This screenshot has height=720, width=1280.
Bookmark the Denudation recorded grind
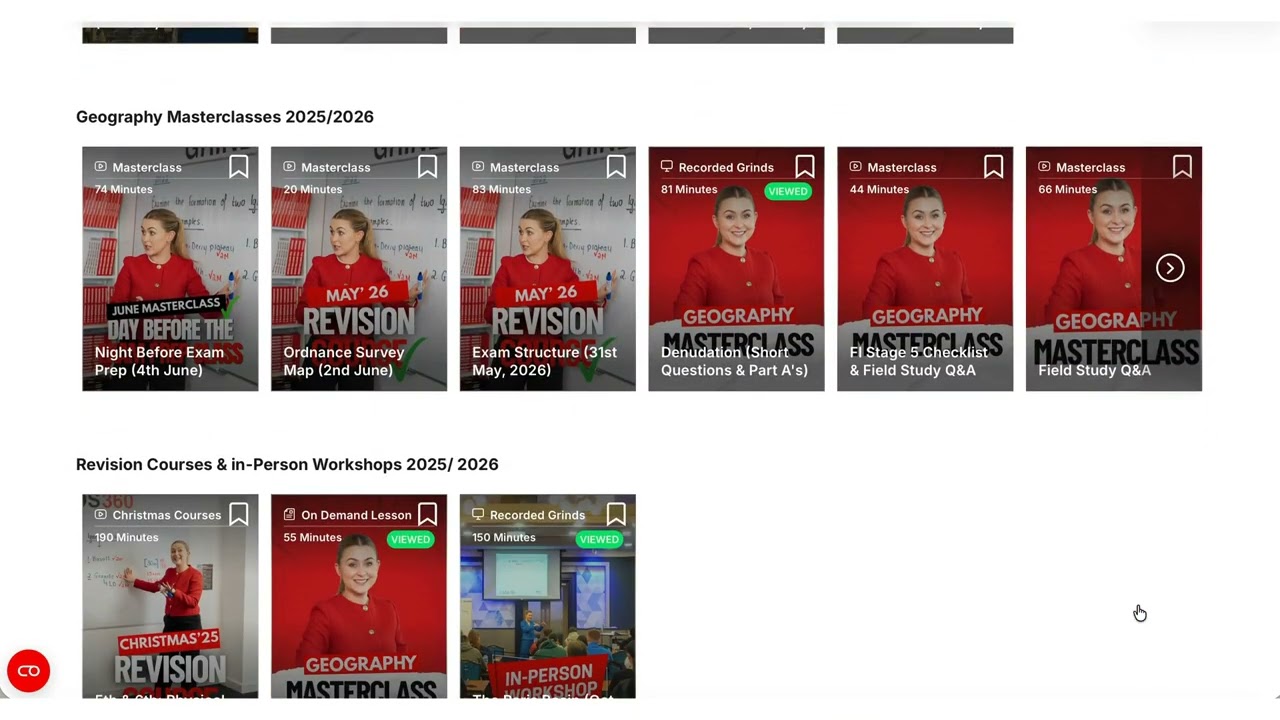tap(805, 167)
